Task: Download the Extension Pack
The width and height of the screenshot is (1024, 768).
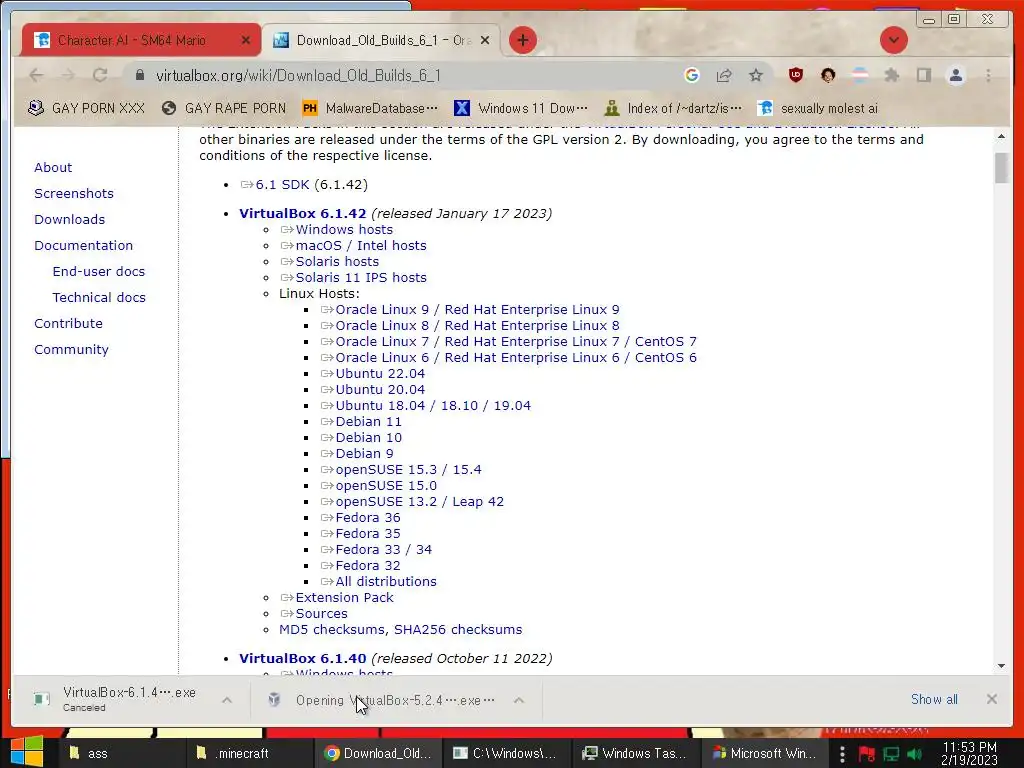Action: tap(344, 598)
